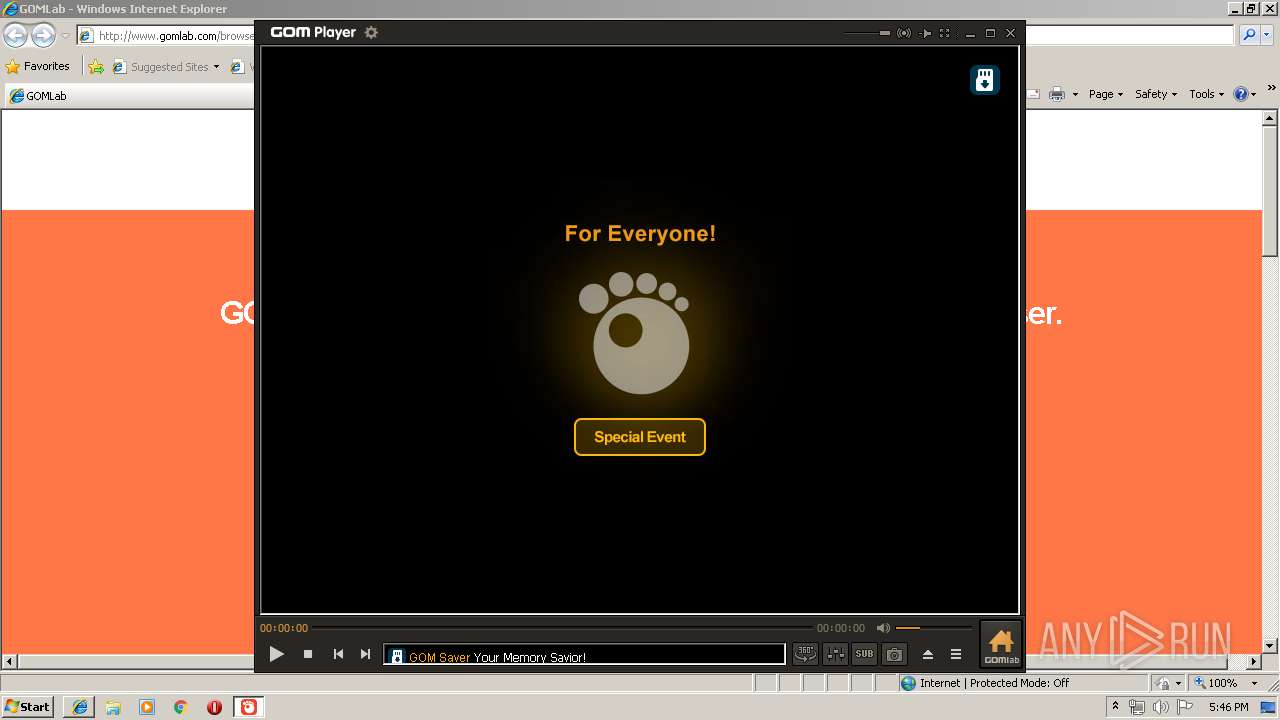Viewport: 1280px width, 720px height.
Task: Open the Favorites panel in IE
Action: tap(38, 66)
